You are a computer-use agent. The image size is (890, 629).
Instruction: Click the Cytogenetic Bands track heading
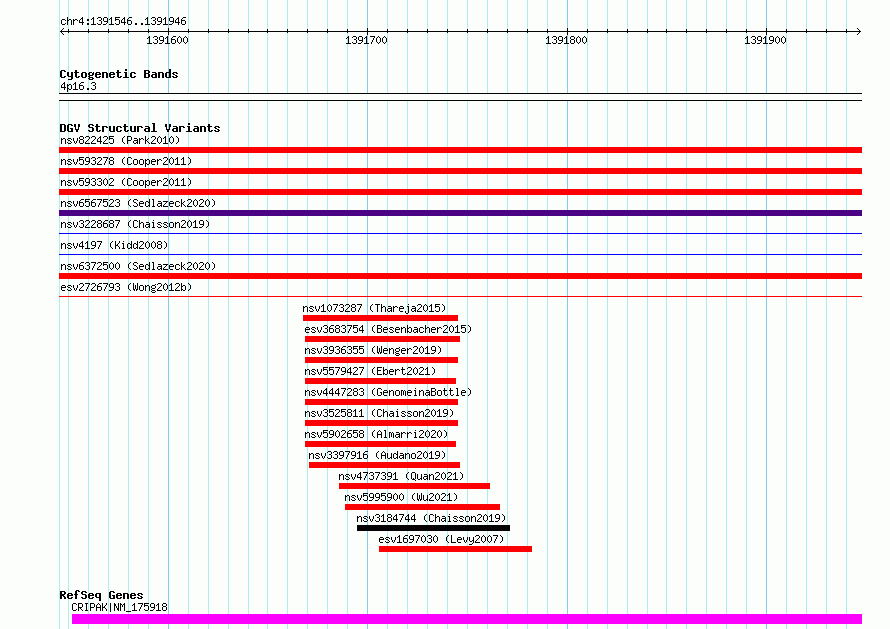[119, 74]
